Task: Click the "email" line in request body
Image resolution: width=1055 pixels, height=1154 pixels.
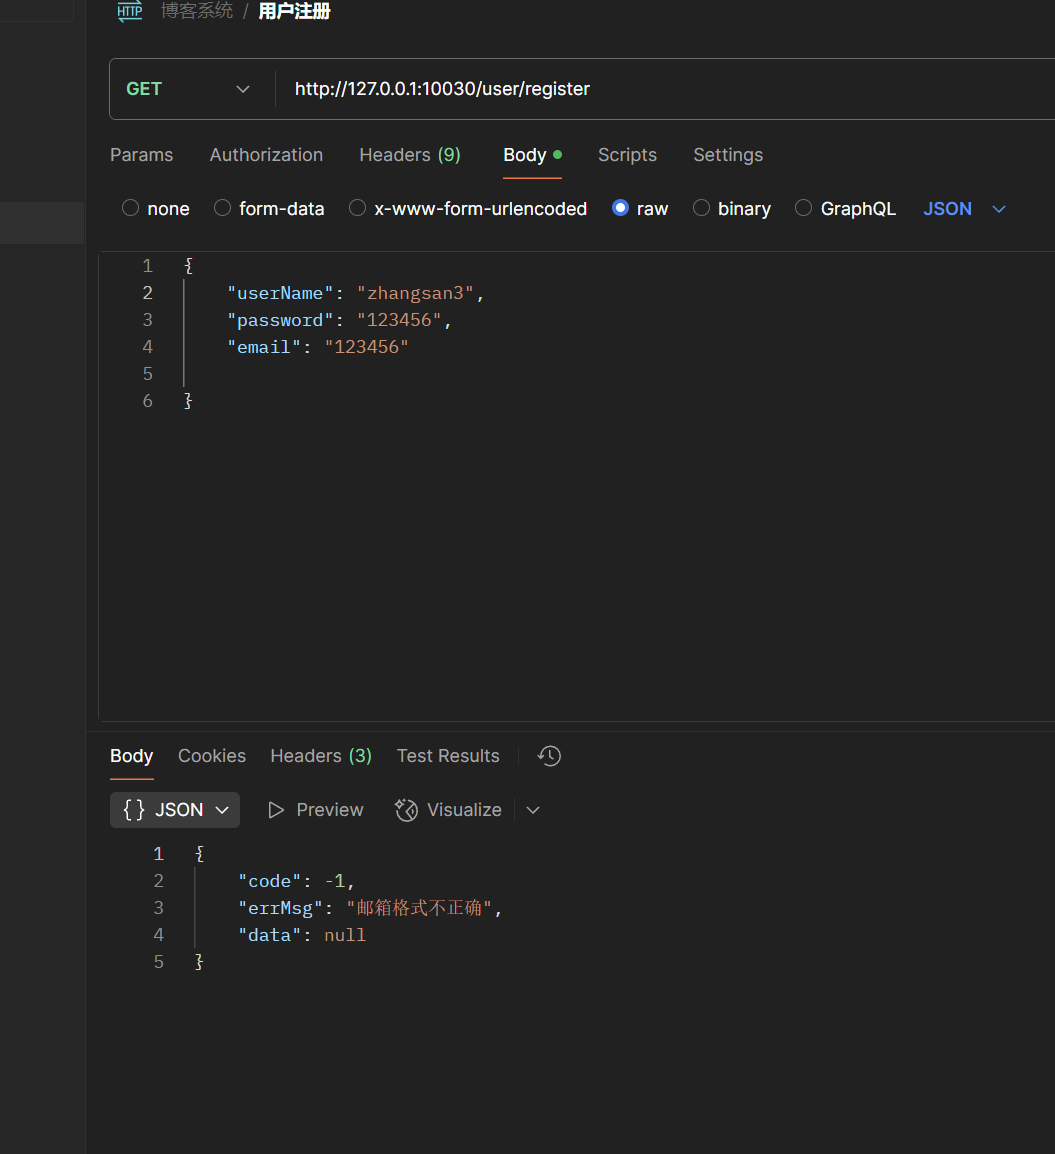Action: (x=317, y=347)
